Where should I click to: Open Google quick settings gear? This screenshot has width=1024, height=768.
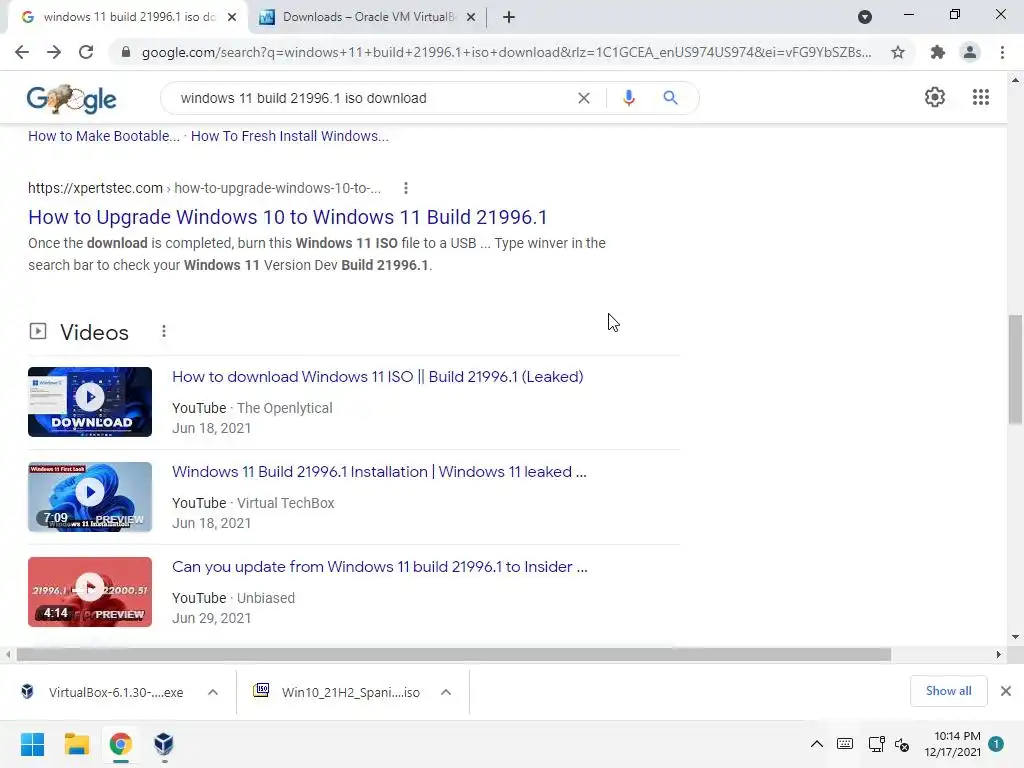coord(935,97)
